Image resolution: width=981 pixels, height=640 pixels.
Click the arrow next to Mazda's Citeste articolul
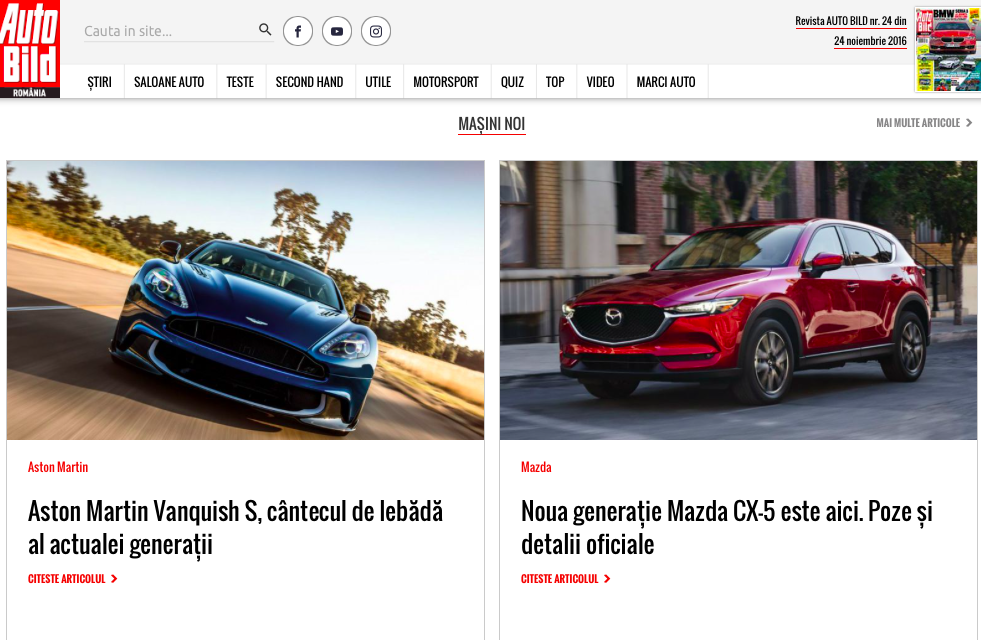[607, 579]
